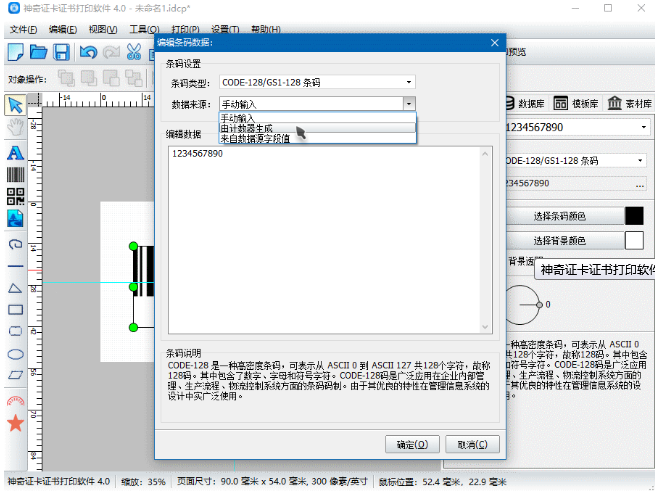Choose the 1D barcode tool

coord(15,174)
